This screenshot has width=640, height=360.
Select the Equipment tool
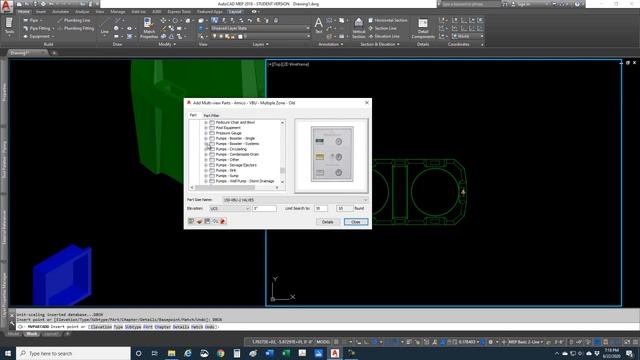pos(38,36)
